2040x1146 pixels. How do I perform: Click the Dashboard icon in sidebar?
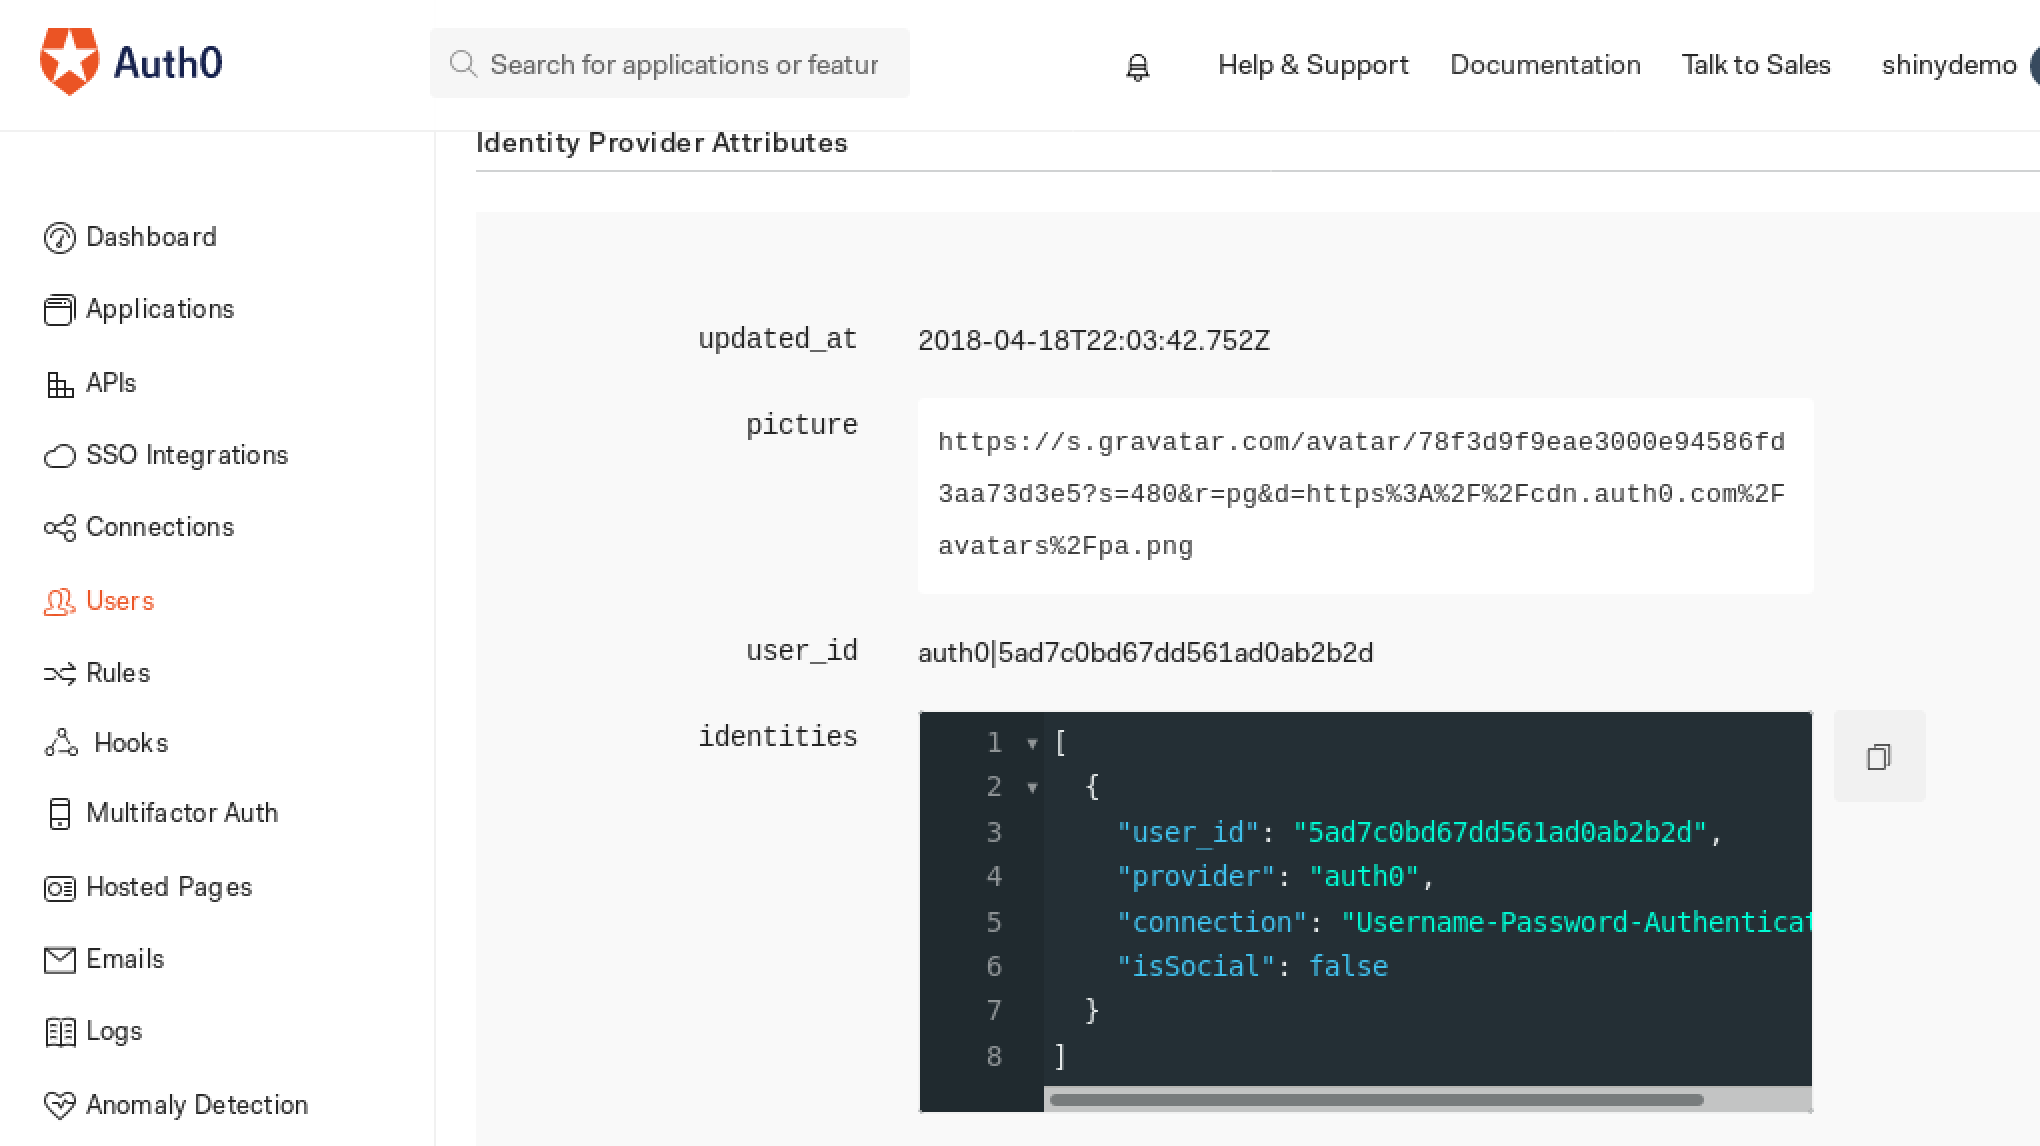(x=57, y=235)
